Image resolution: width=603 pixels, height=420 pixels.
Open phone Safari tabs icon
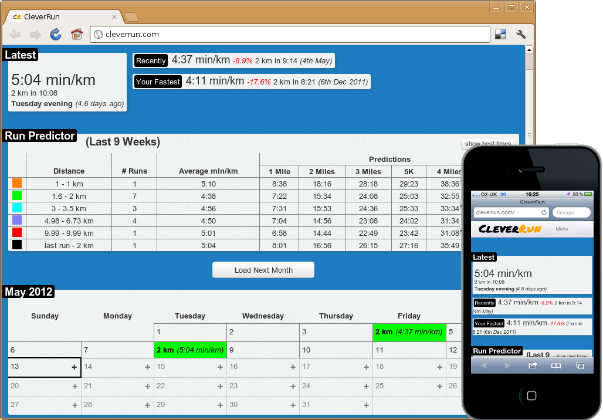point(580,365)
